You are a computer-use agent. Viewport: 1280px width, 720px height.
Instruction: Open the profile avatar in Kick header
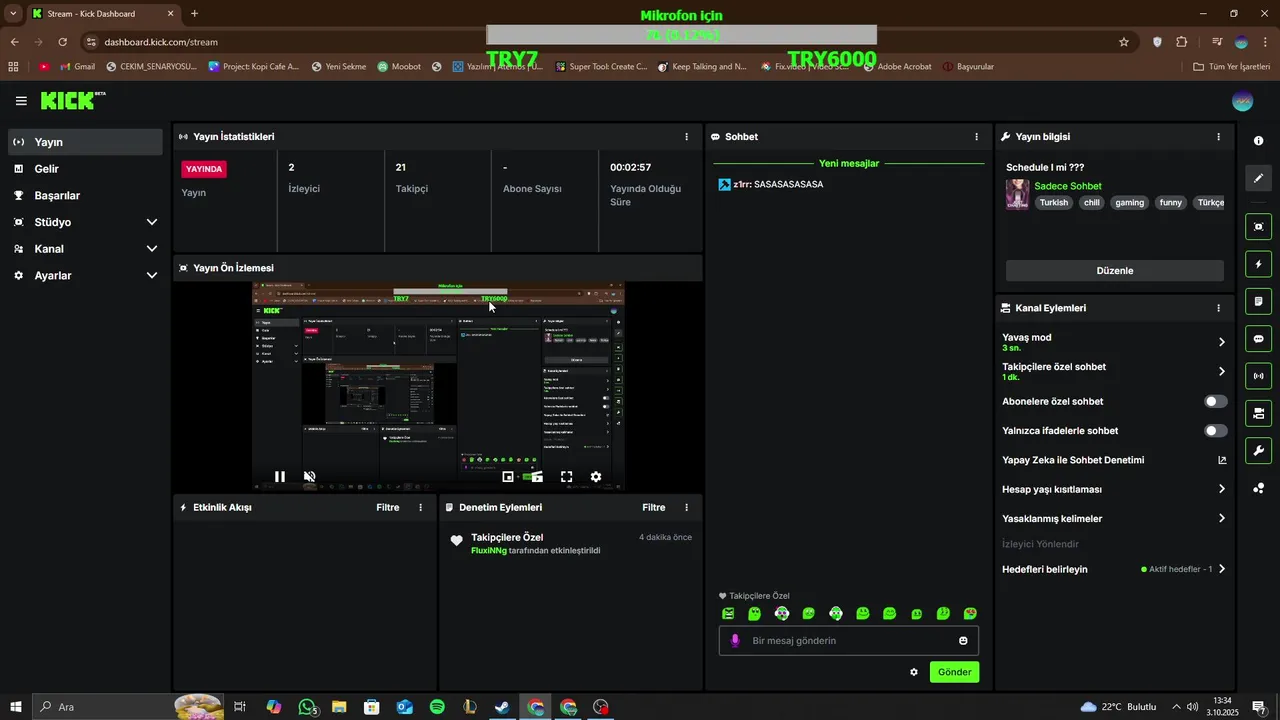coord(1242,101)
